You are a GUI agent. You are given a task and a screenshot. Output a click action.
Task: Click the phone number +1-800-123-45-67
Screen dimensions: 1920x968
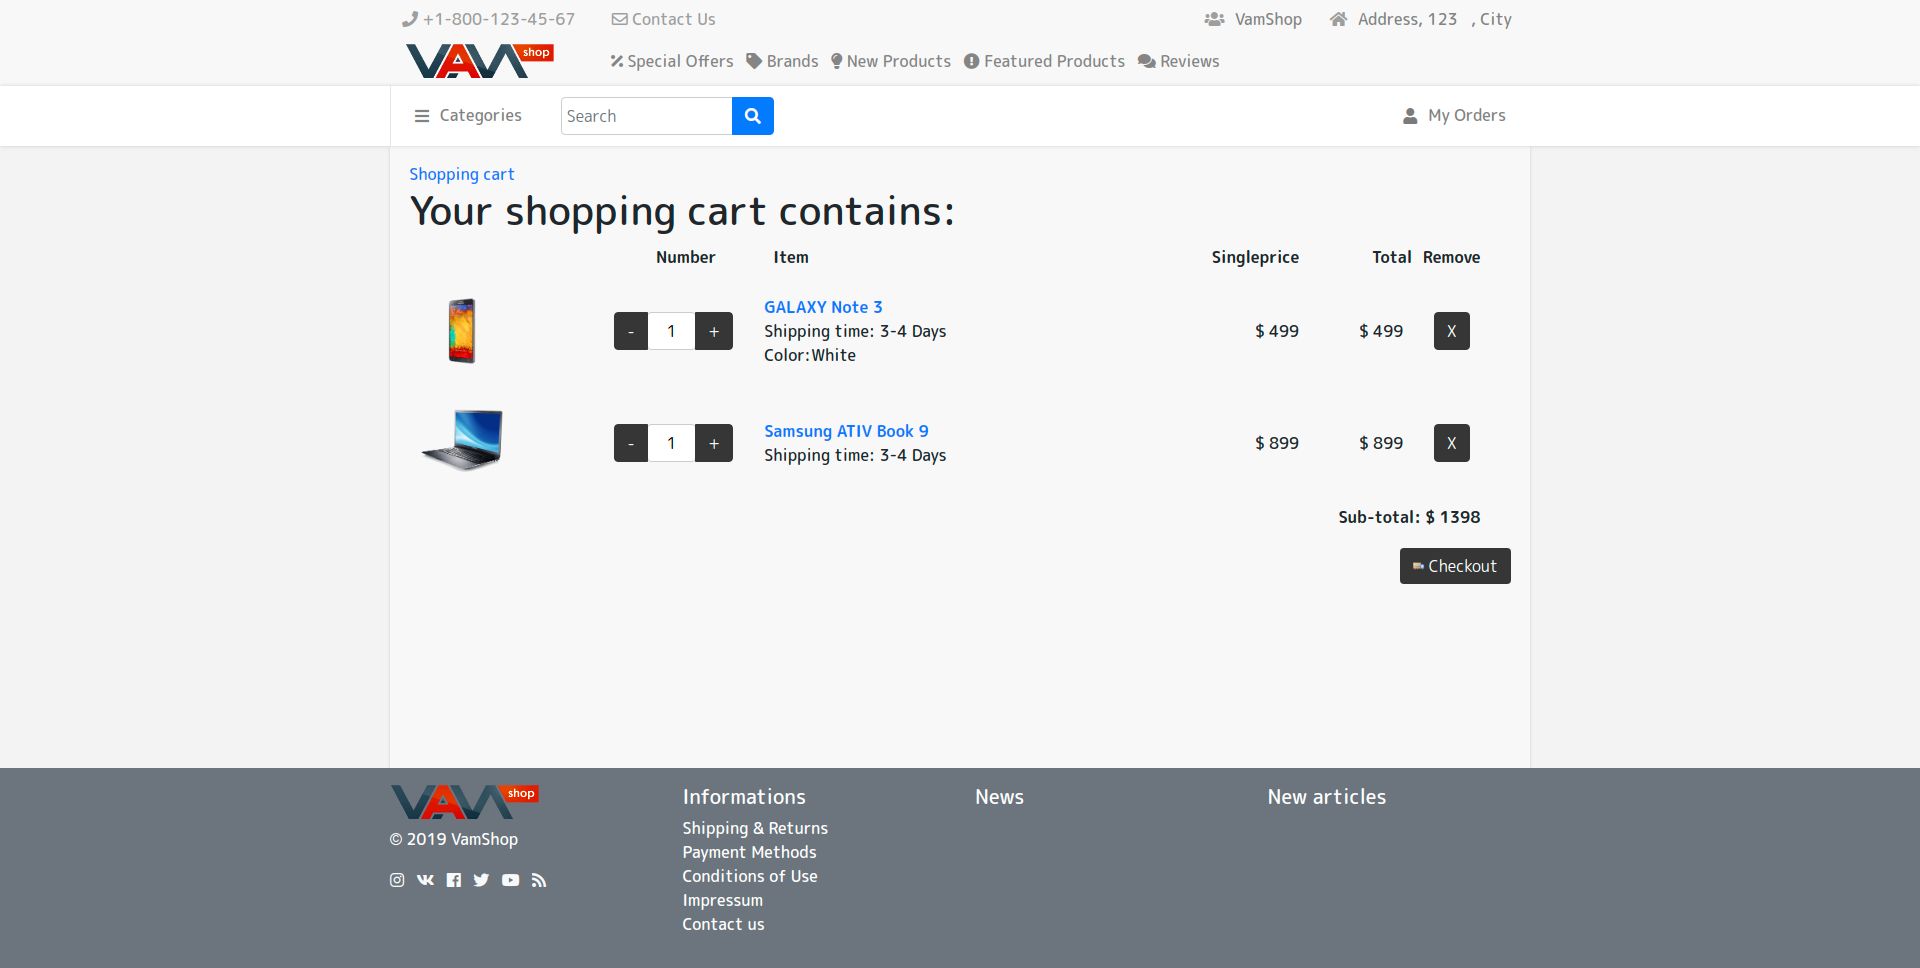[x=489, y=19]
